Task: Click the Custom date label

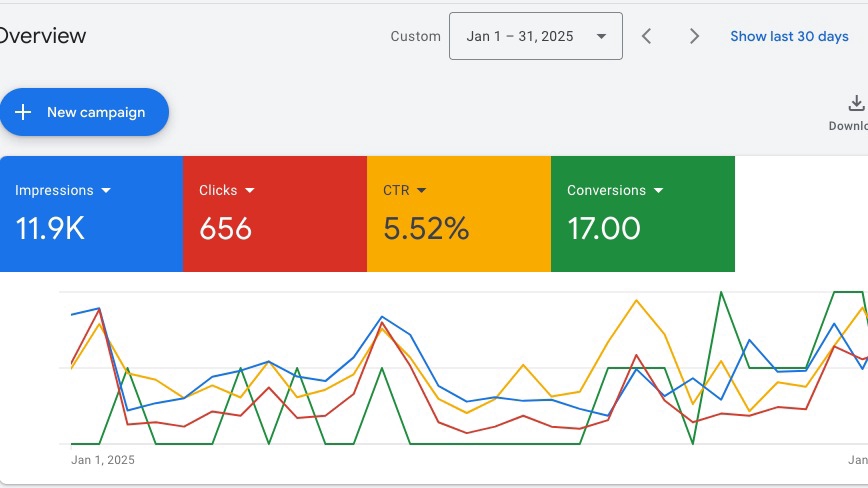Action: pyautogui.click(x=415, y=36)
